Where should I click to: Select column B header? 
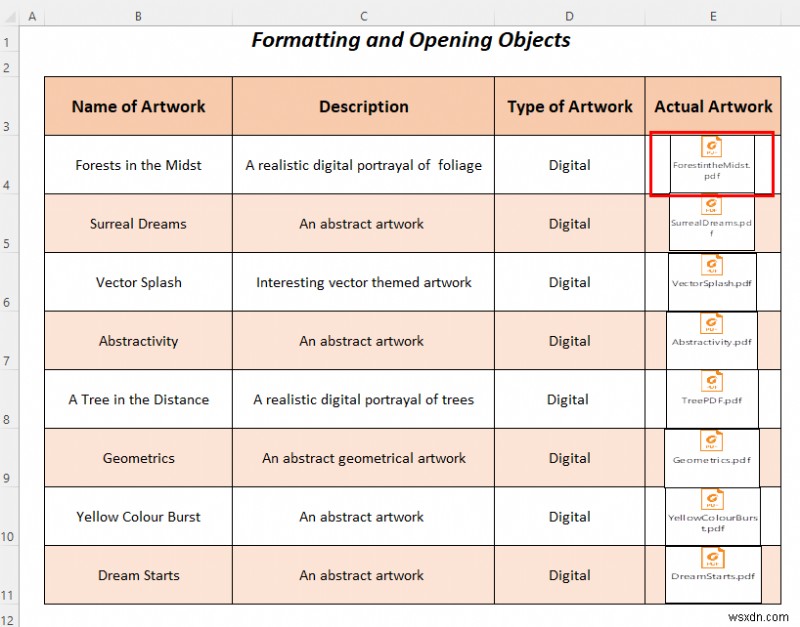pos(138,16)
